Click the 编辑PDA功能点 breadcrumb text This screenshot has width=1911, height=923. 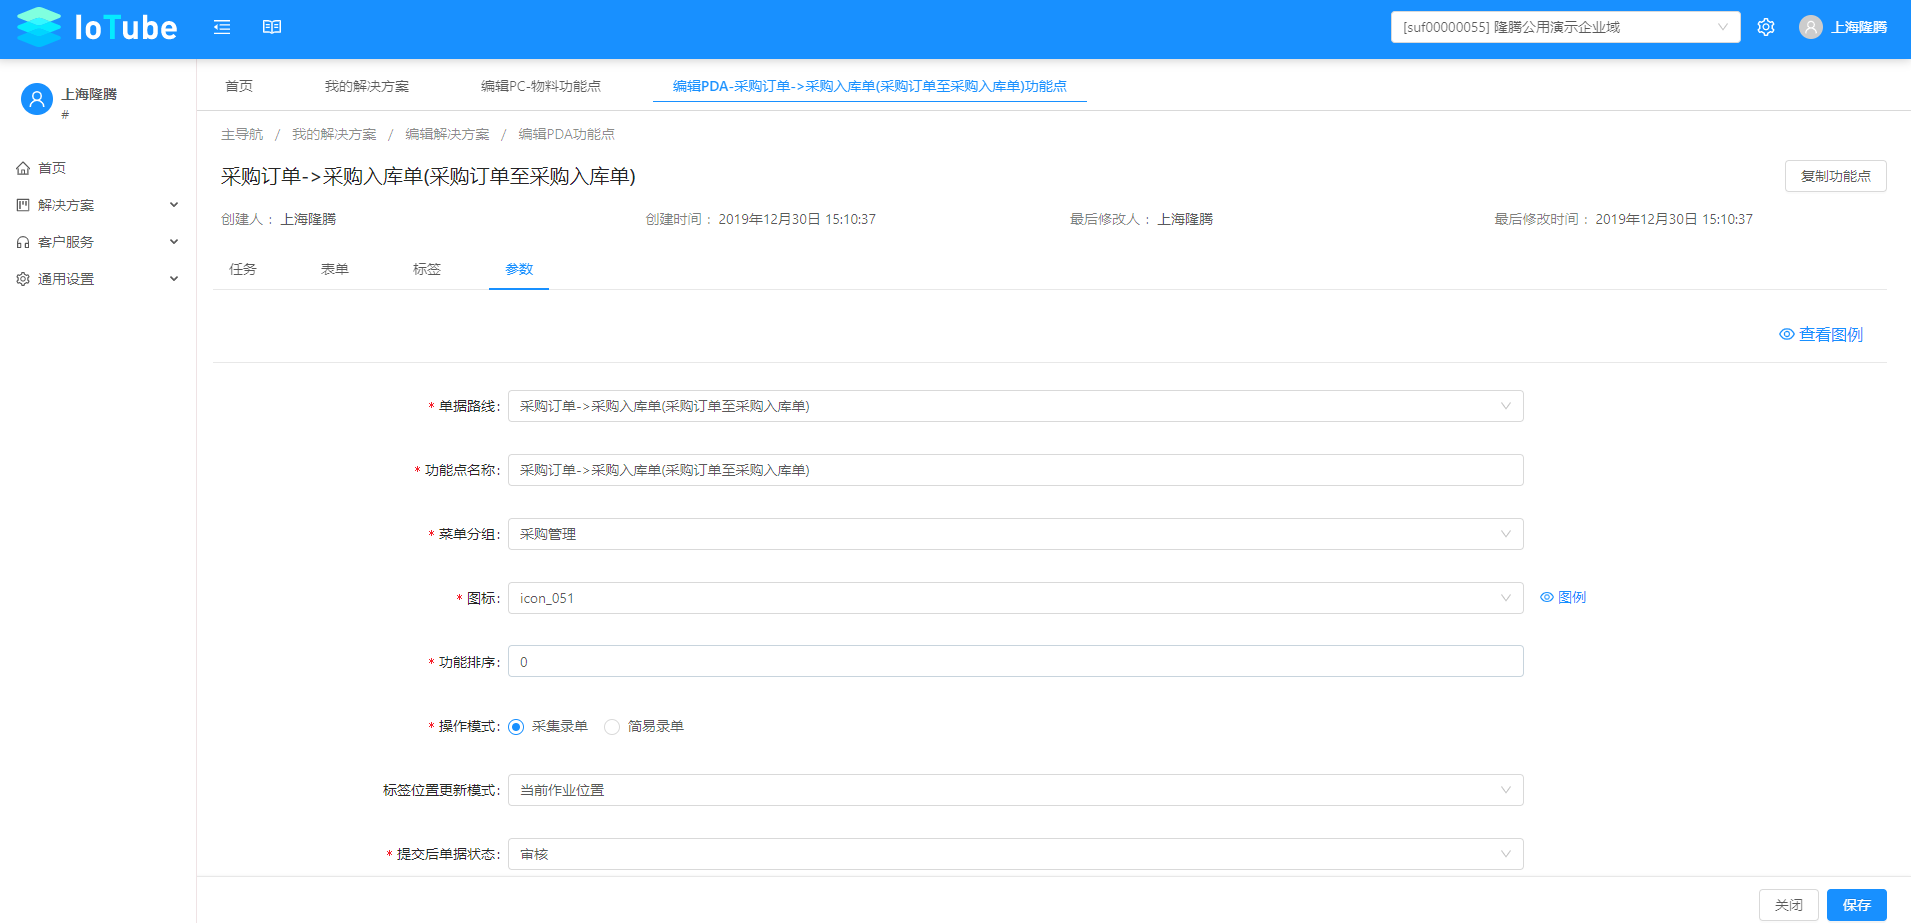pyautogui.click(x=566, y=134)
